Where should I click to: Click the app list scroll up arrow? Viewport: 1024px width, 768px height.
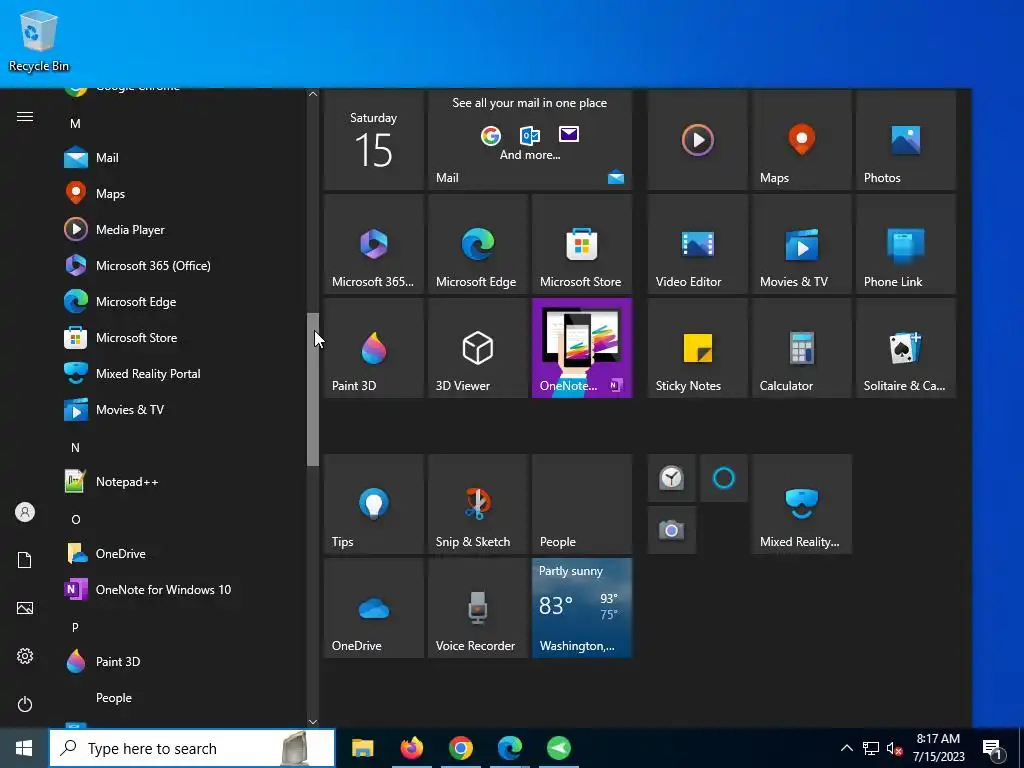[313, 94]
